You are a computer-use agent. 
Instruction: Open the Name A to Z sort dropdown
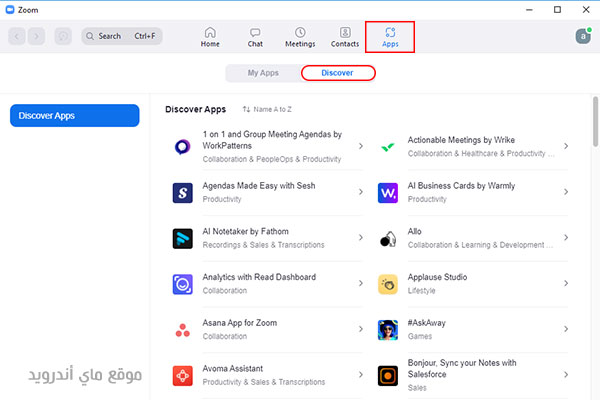coord(267,109)
